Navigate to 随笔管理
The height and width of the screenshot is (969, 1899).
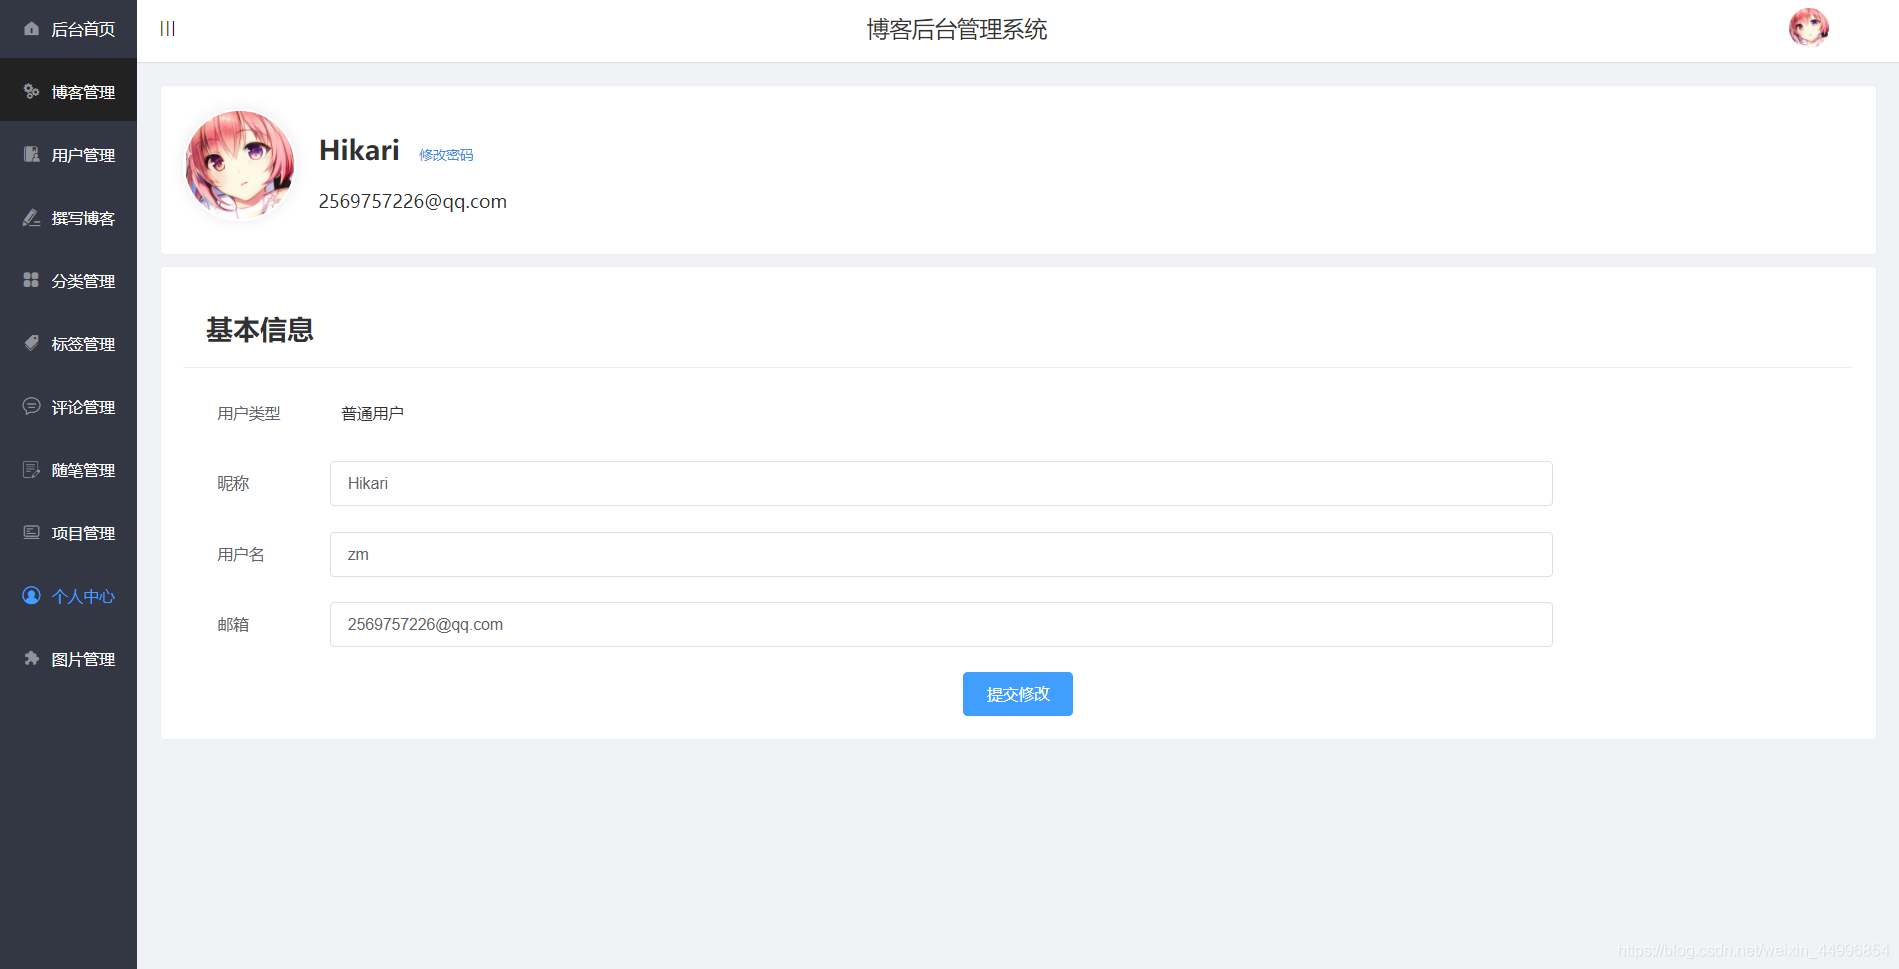pyautogui.click(x=68, y=469)
